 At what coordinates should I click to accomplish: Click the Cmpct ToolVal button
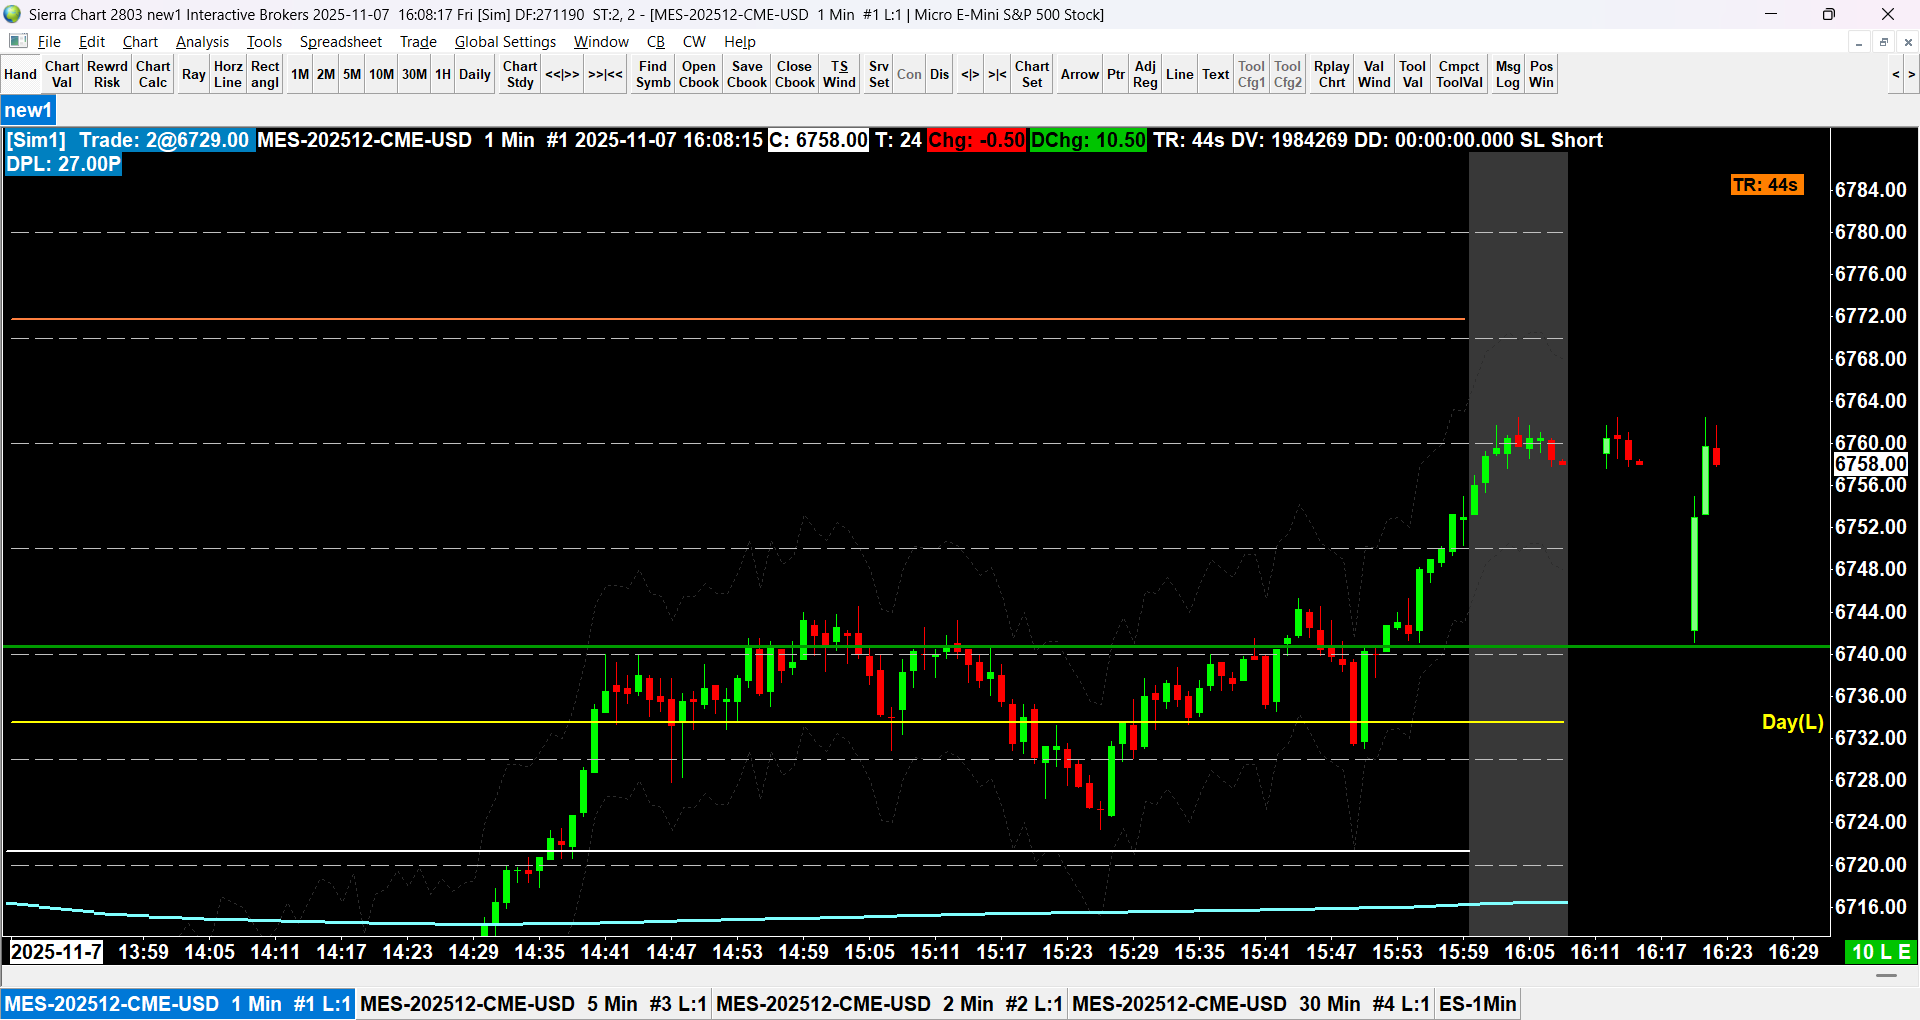1459,74
